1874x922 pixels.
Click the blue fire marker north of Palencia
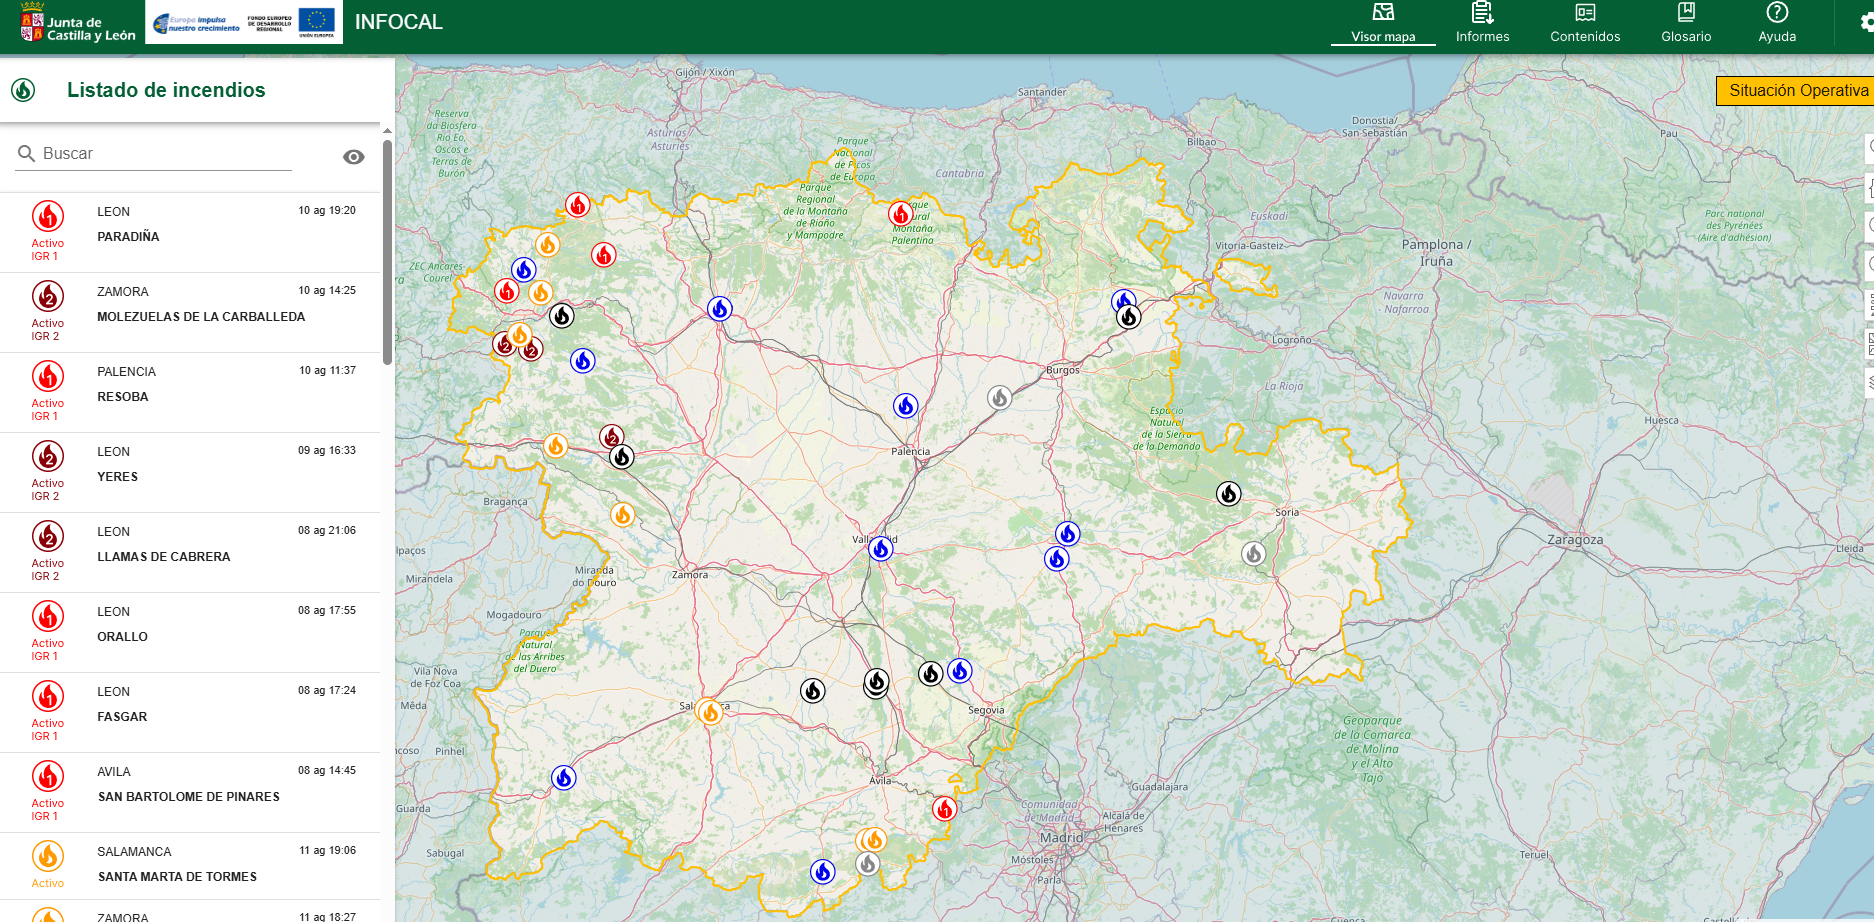click(x=905, y=406)
